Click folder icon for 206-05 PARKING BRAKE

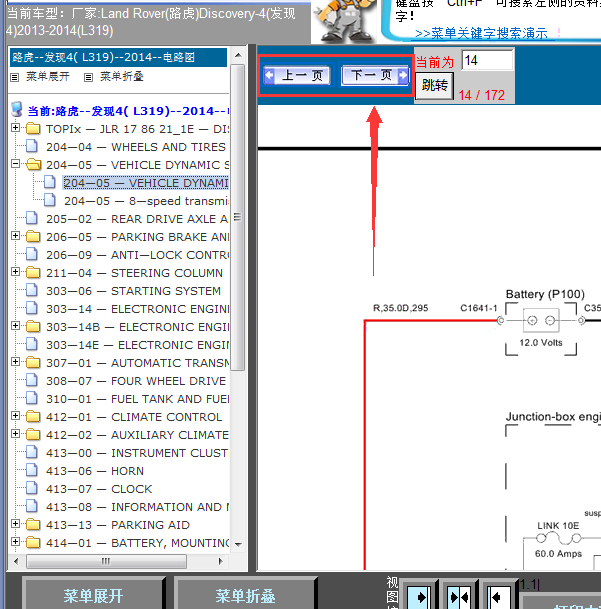(33, 237)
